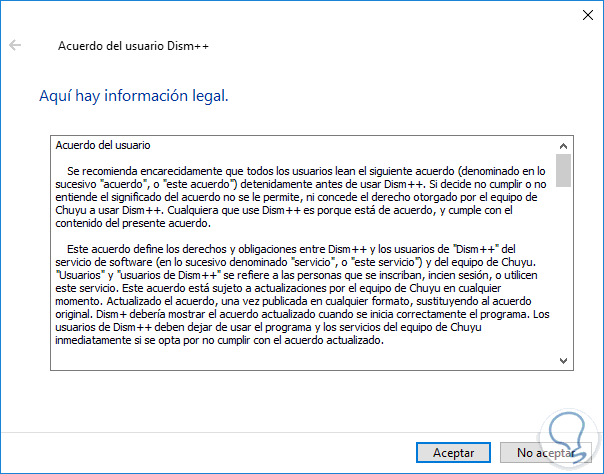Click the 'Aquí hay información legal.' heading
Screen dimensions: 604x474
pyautogui.click(x=134, y=96)
